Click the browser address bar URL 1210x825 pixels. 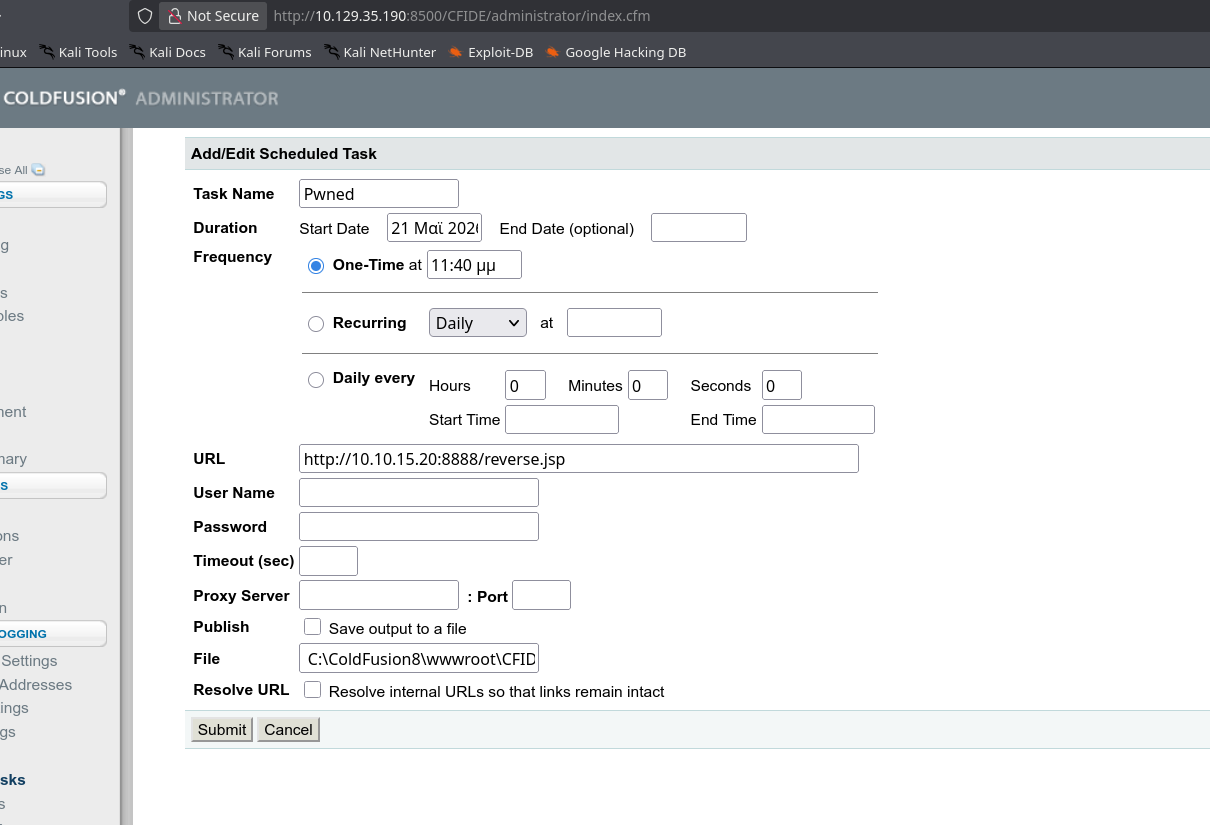point(461,16)
